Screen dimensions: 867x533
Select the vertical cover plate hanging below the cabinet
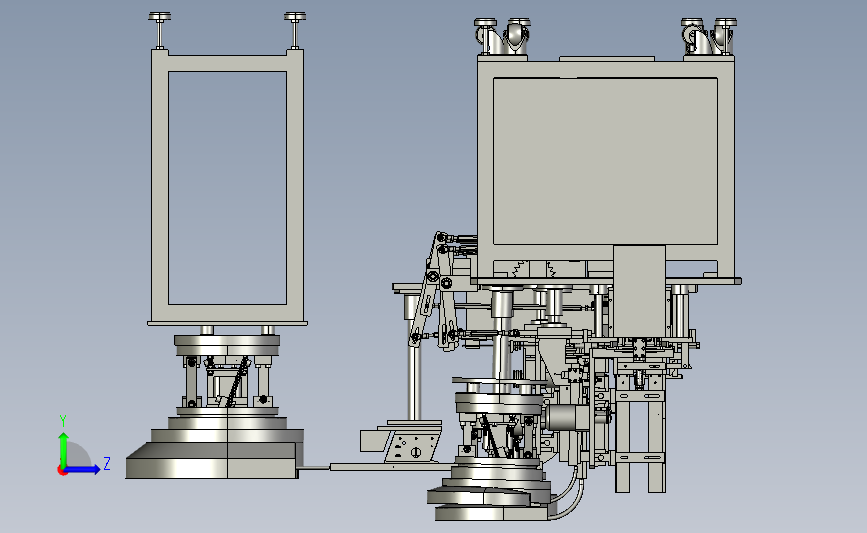tap(639, 291)
